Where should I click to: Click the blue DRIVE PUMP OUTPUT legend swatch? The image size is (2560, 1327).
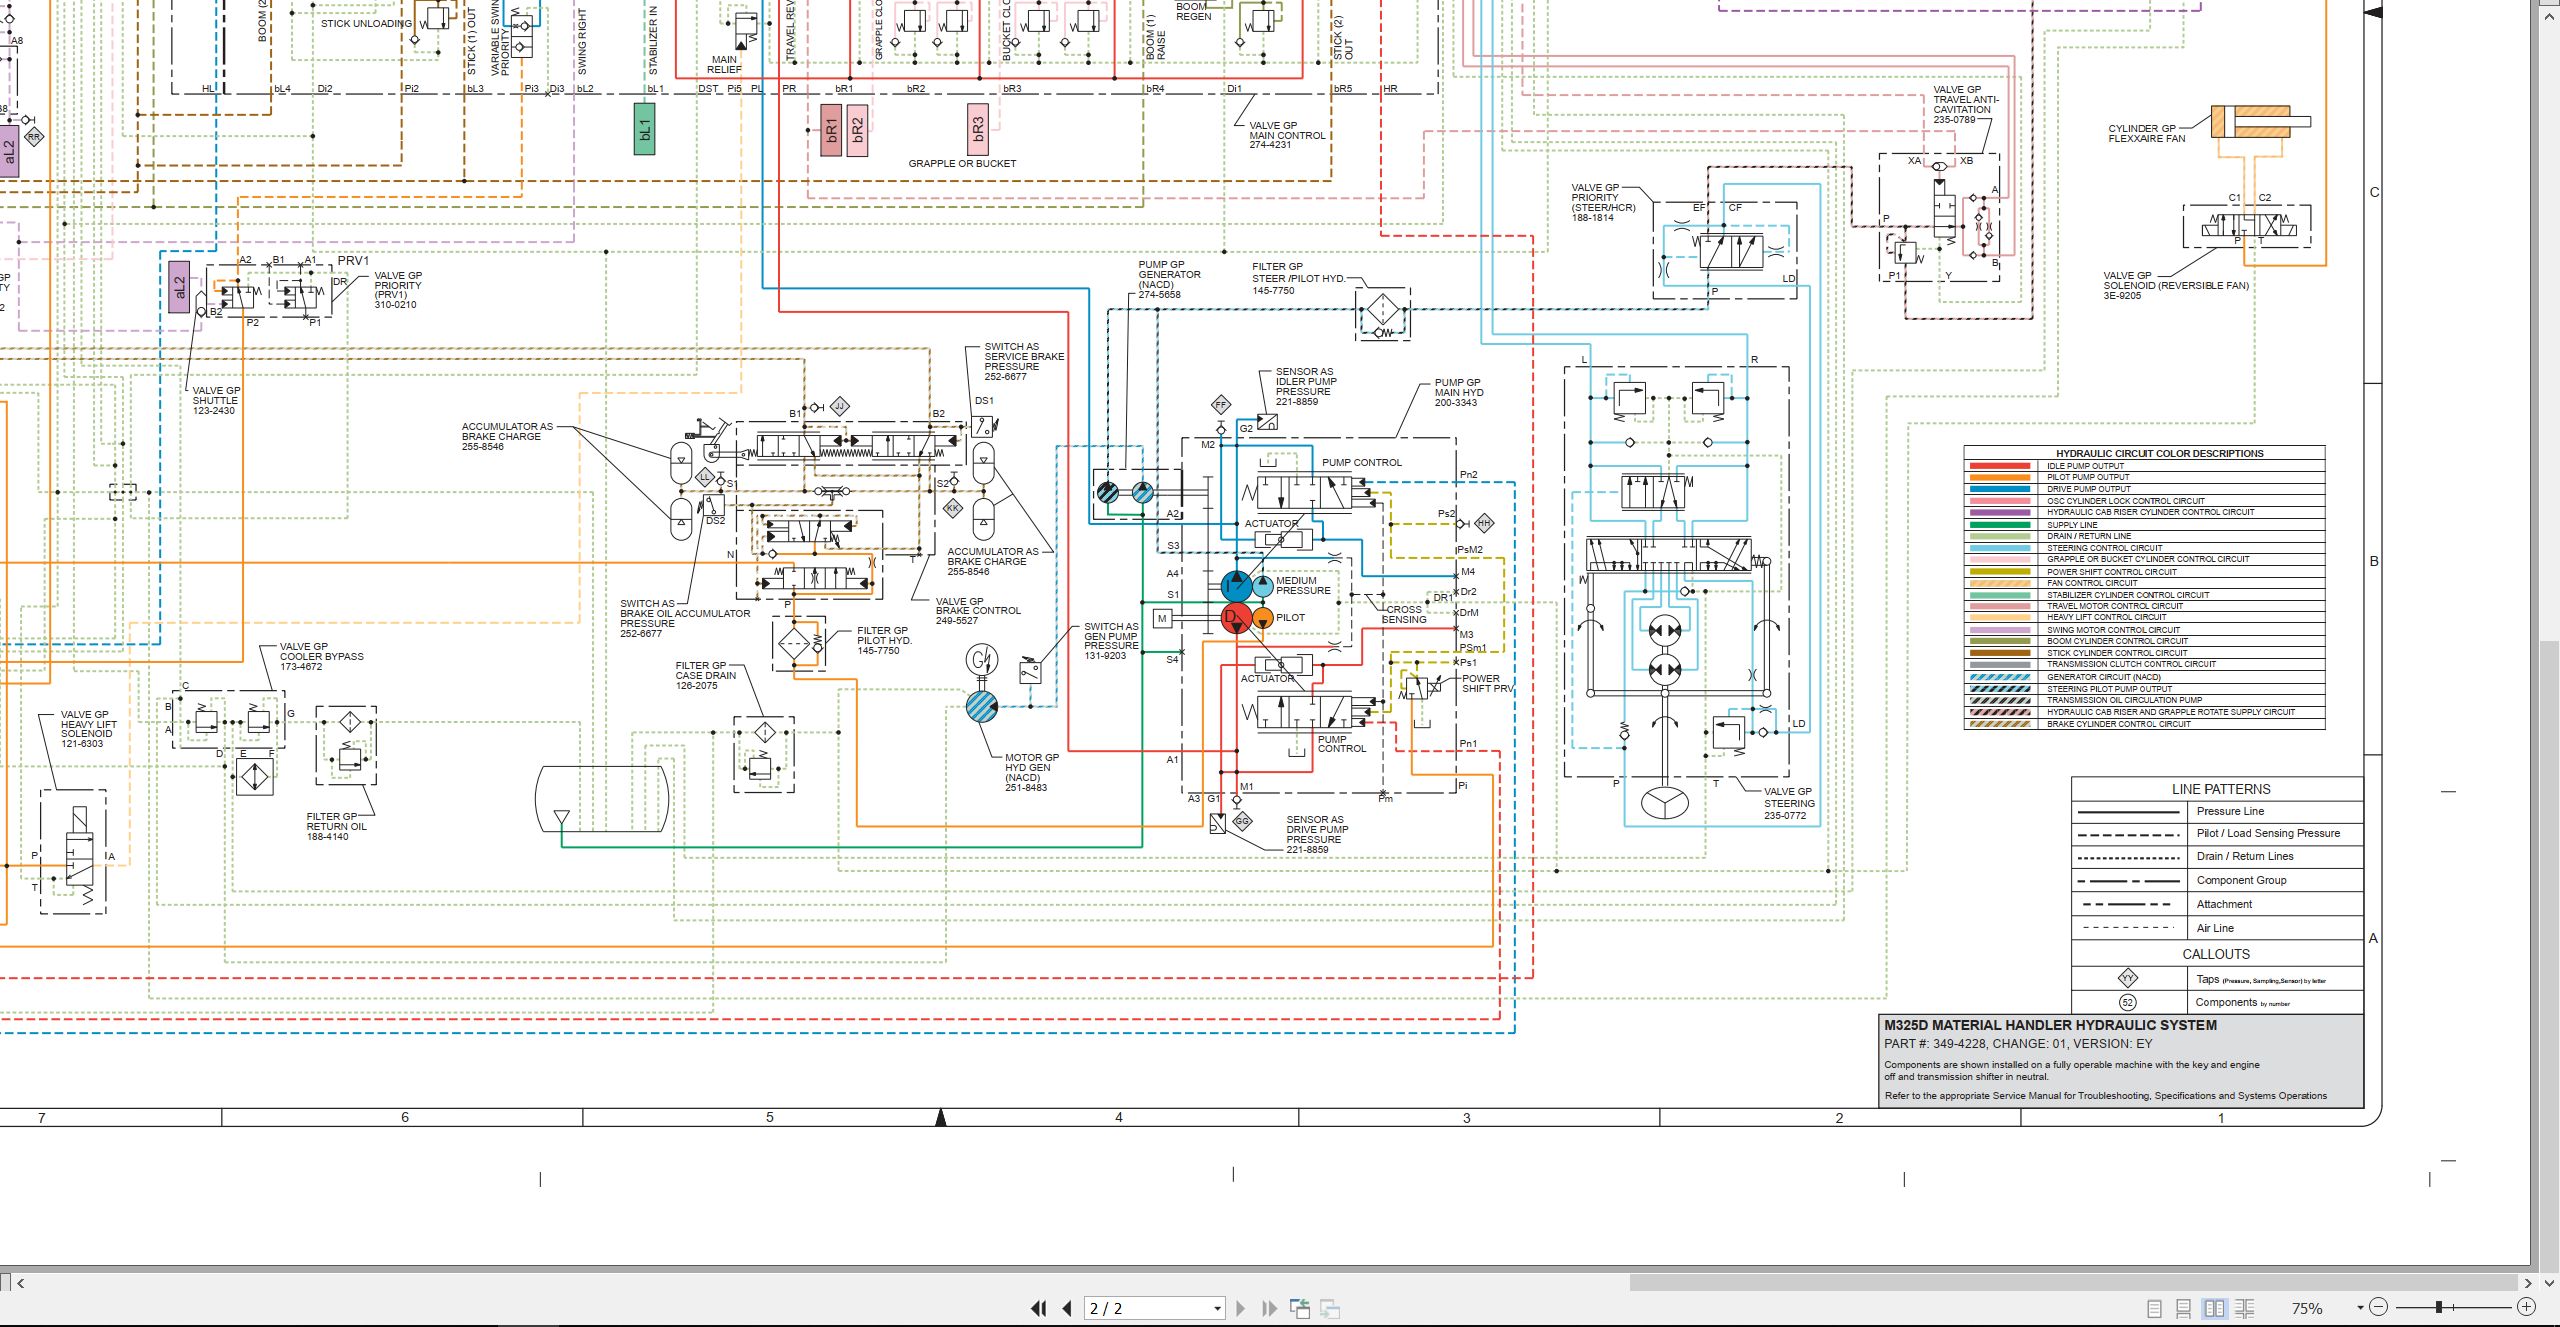[1999, 489]
